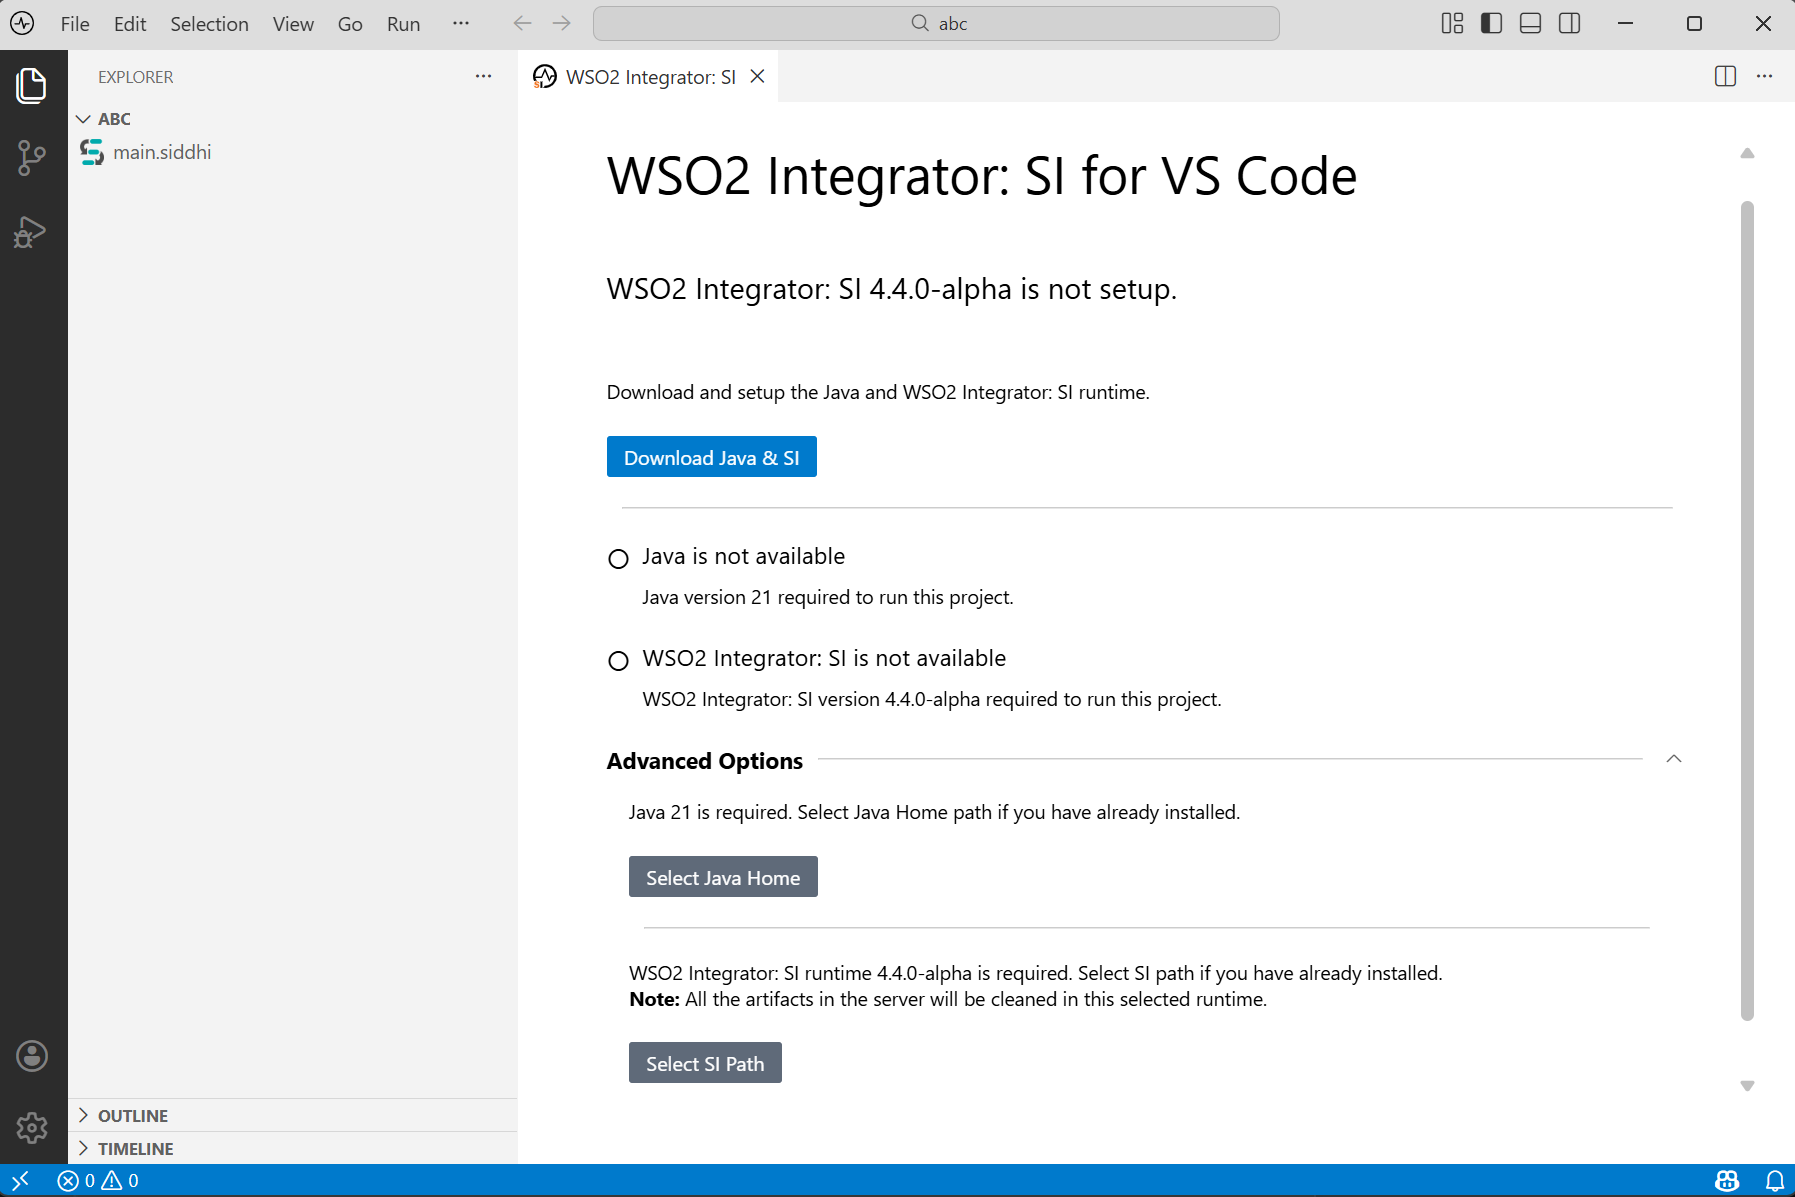Open editor More Actions ellipsis
This screenshot has height=1197, width=1795.
[1765, 76]
